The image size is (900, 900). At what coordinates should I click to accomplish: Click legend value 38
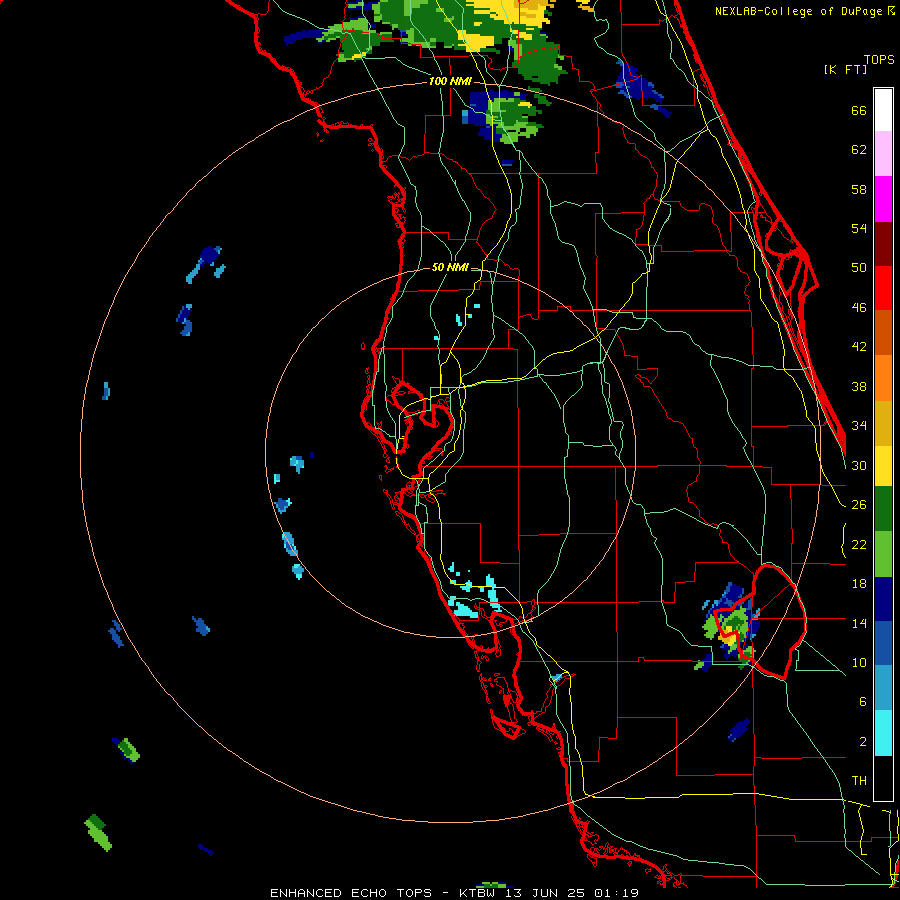coord(859,386)
